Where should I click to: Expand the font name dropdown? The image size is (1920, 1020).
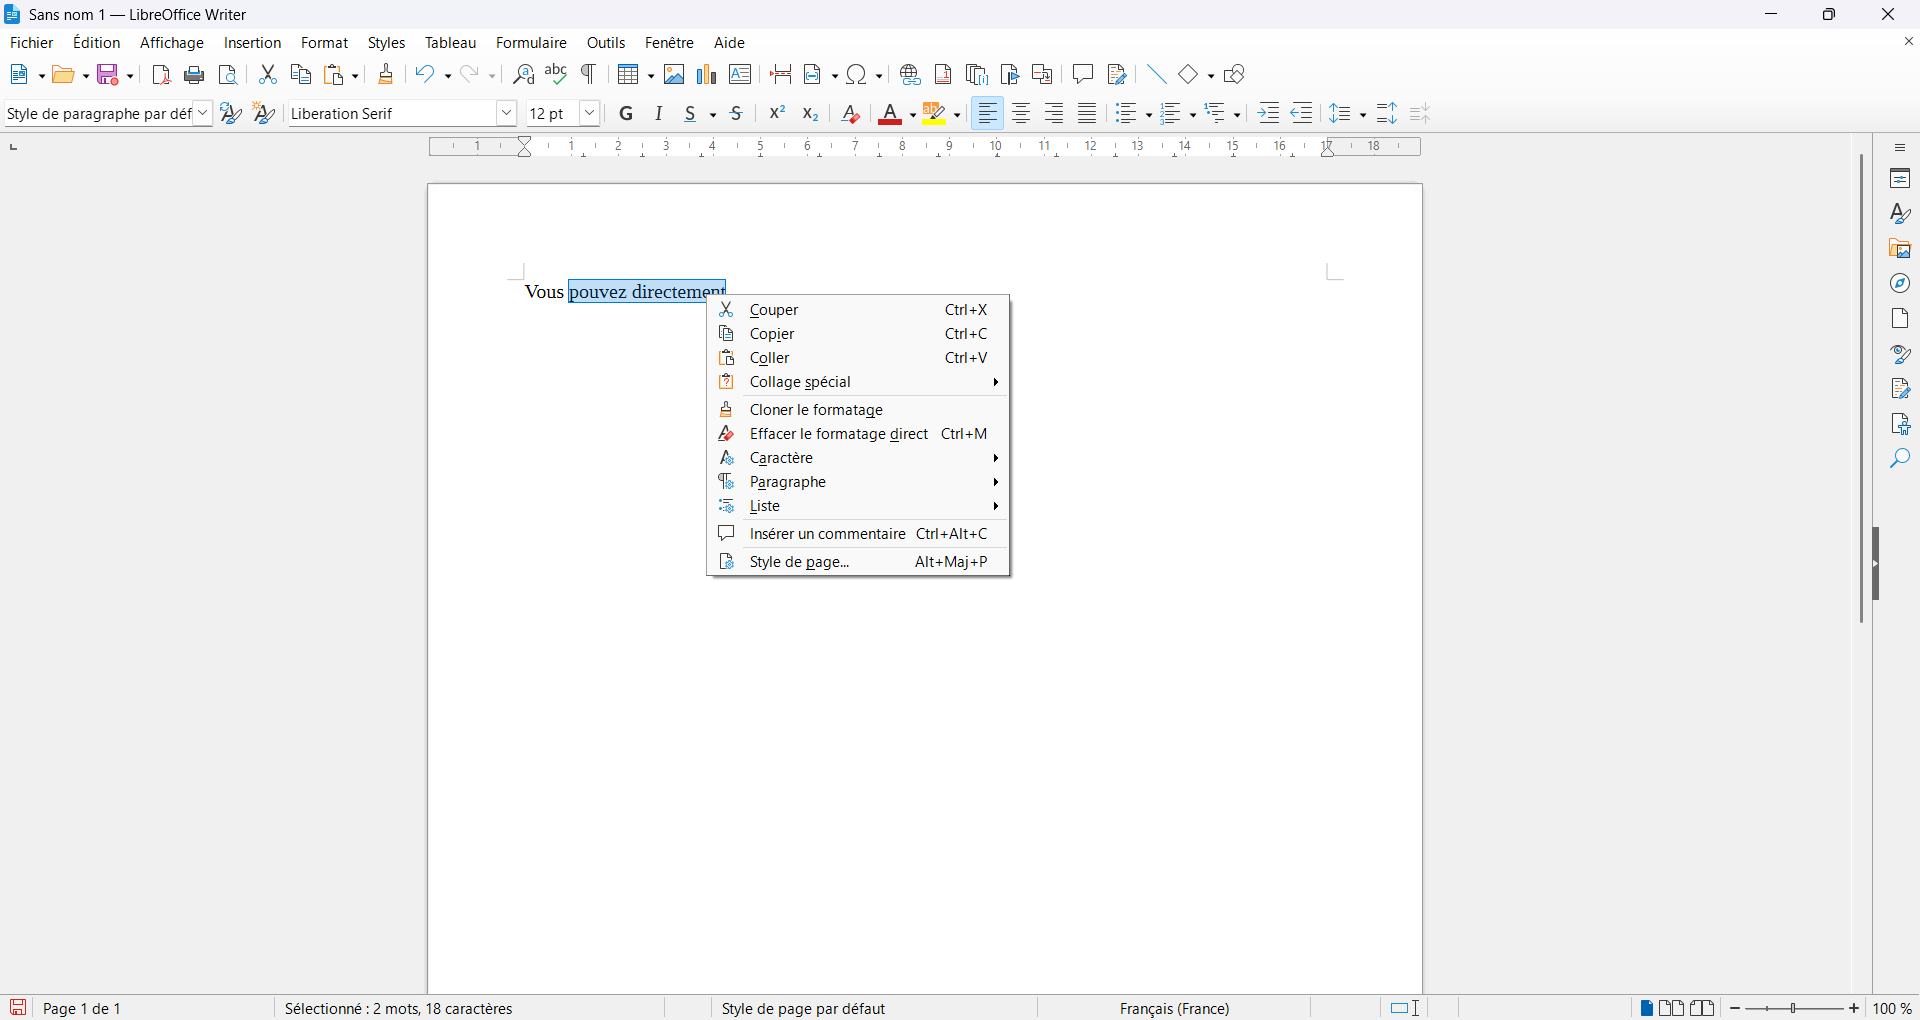(x=507, y=114)
